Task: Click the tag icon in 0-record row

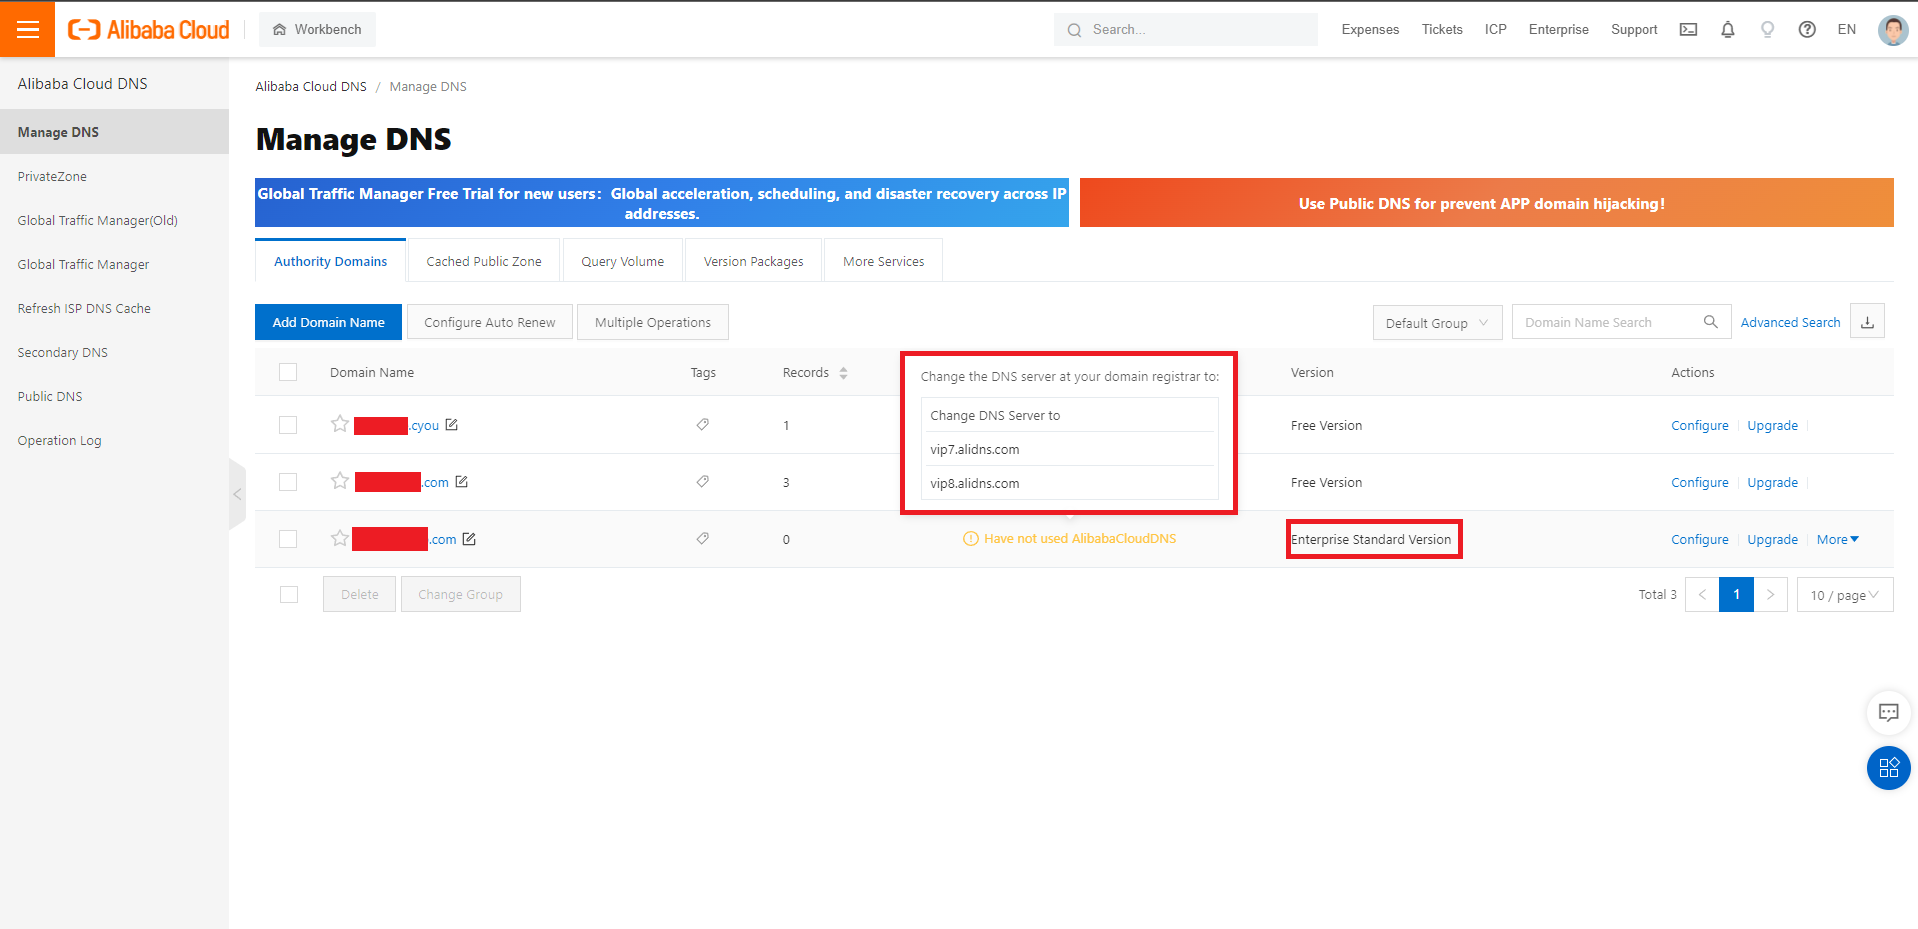Action: 703,539
